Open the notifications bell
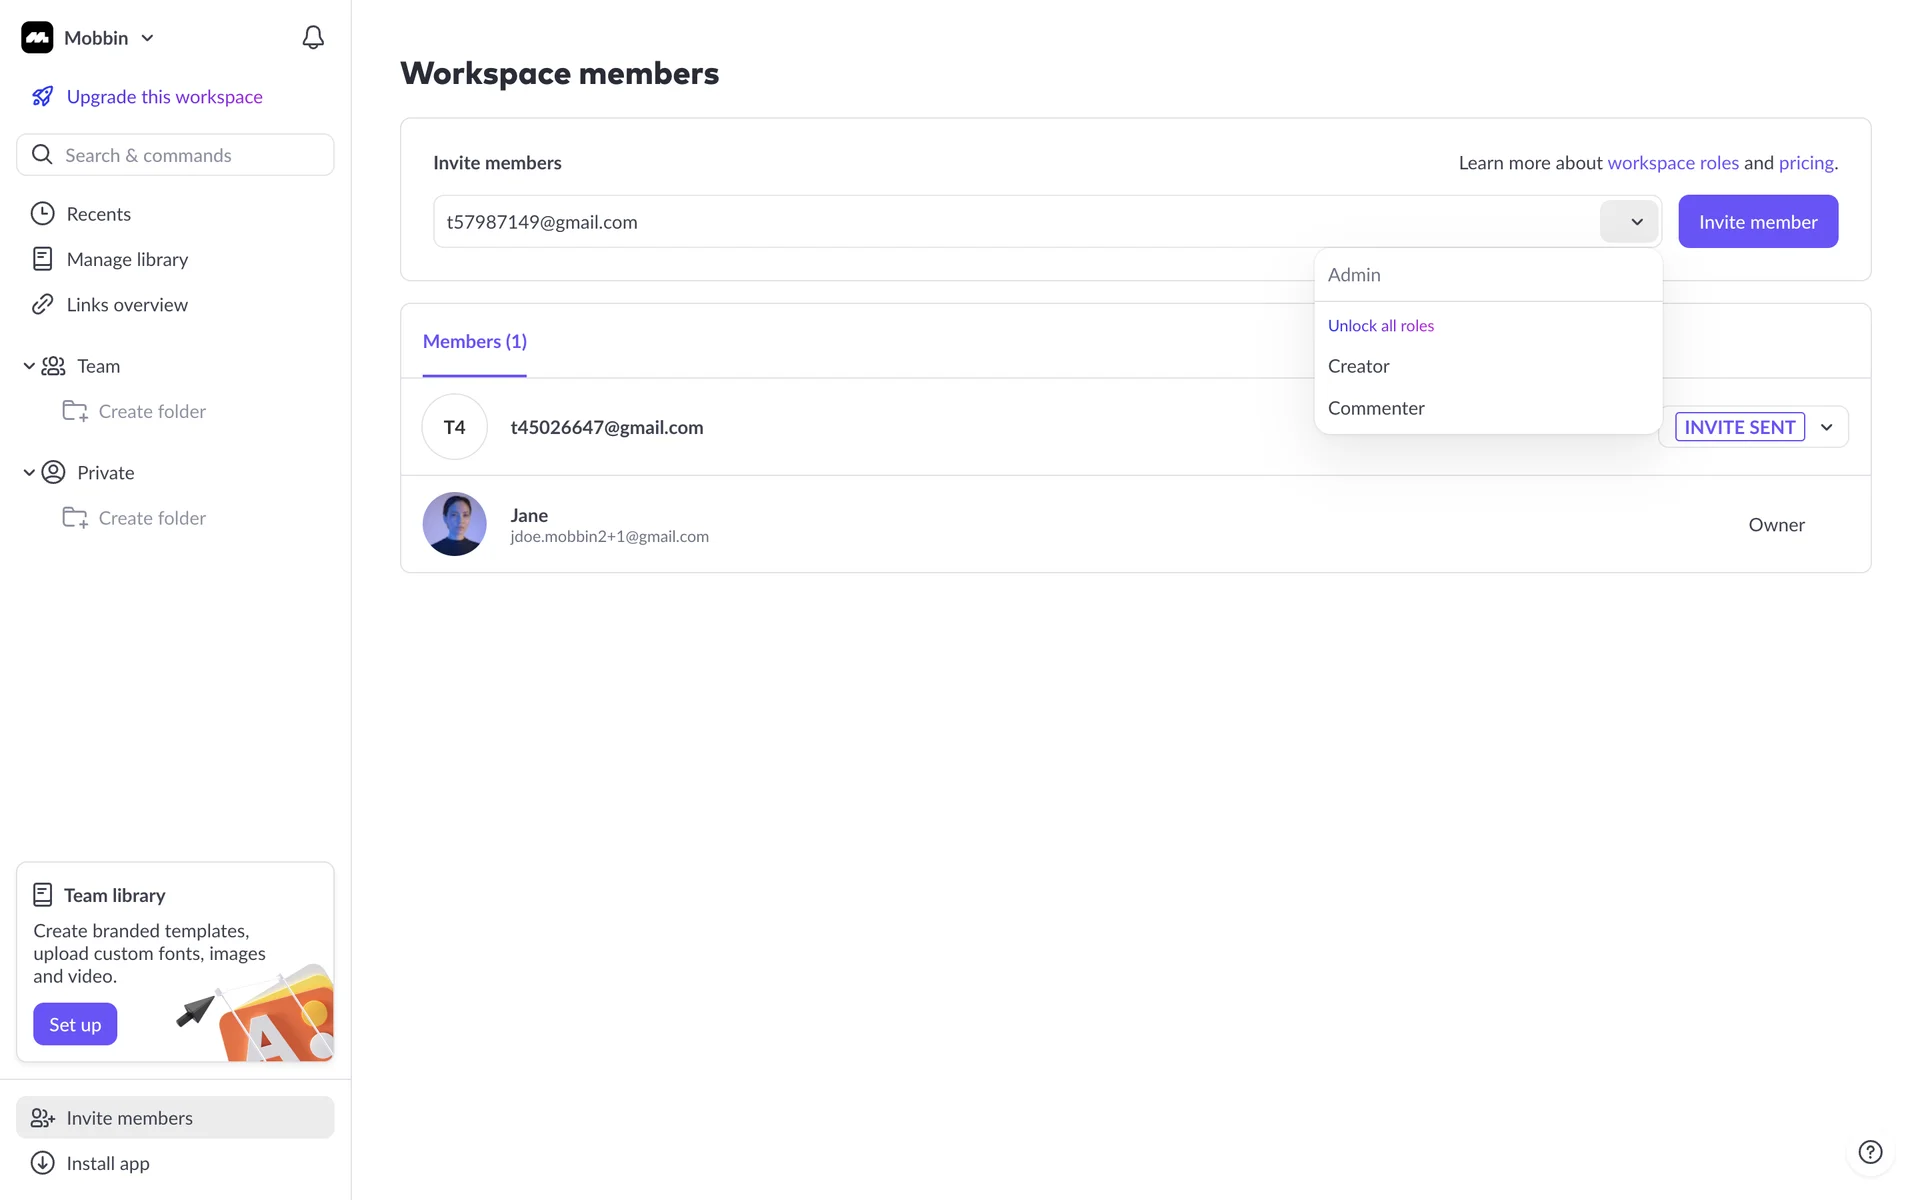Screen dimensions: 1920x1200 (313, 38)
